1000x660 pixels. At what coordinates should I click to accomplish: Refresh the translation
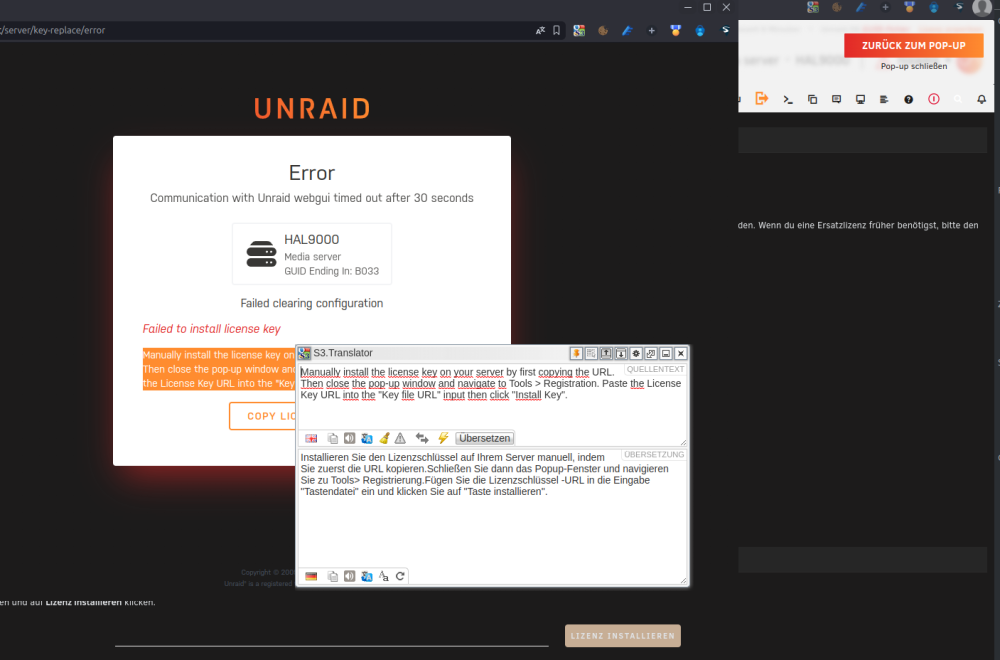click(x=400, y=576)
